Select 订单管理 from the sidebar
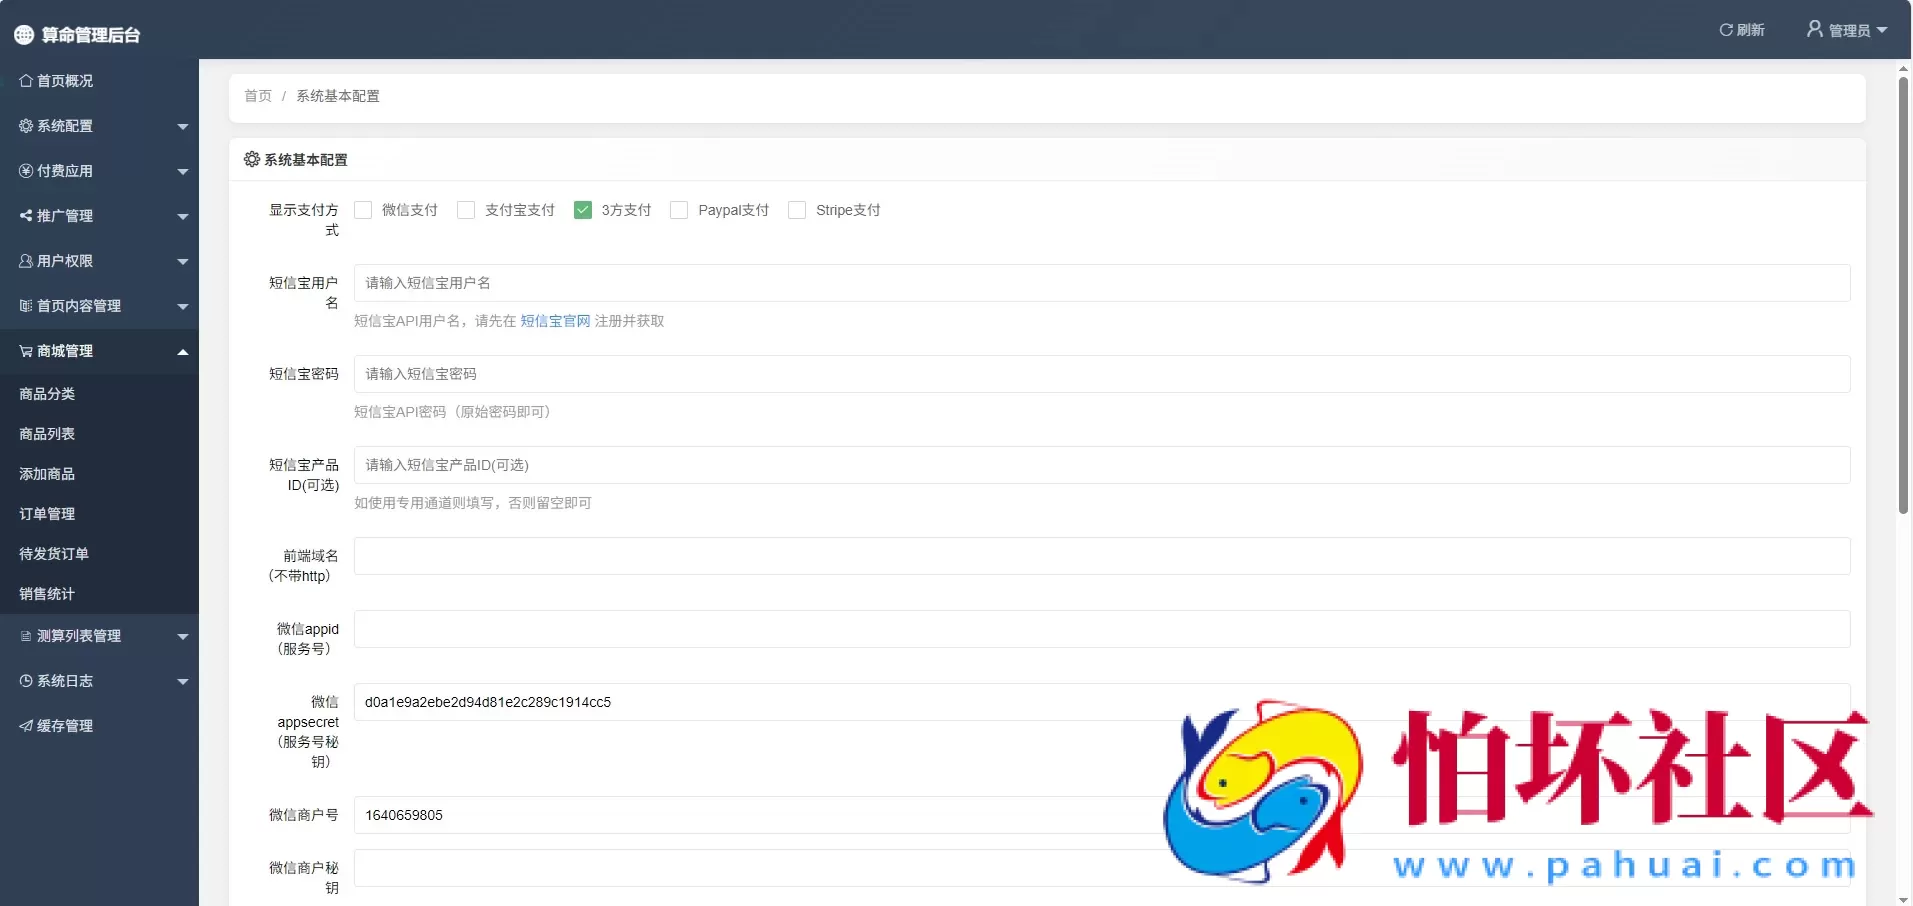The height and width of the screenshot is (906, 1913). coord(47,514)
